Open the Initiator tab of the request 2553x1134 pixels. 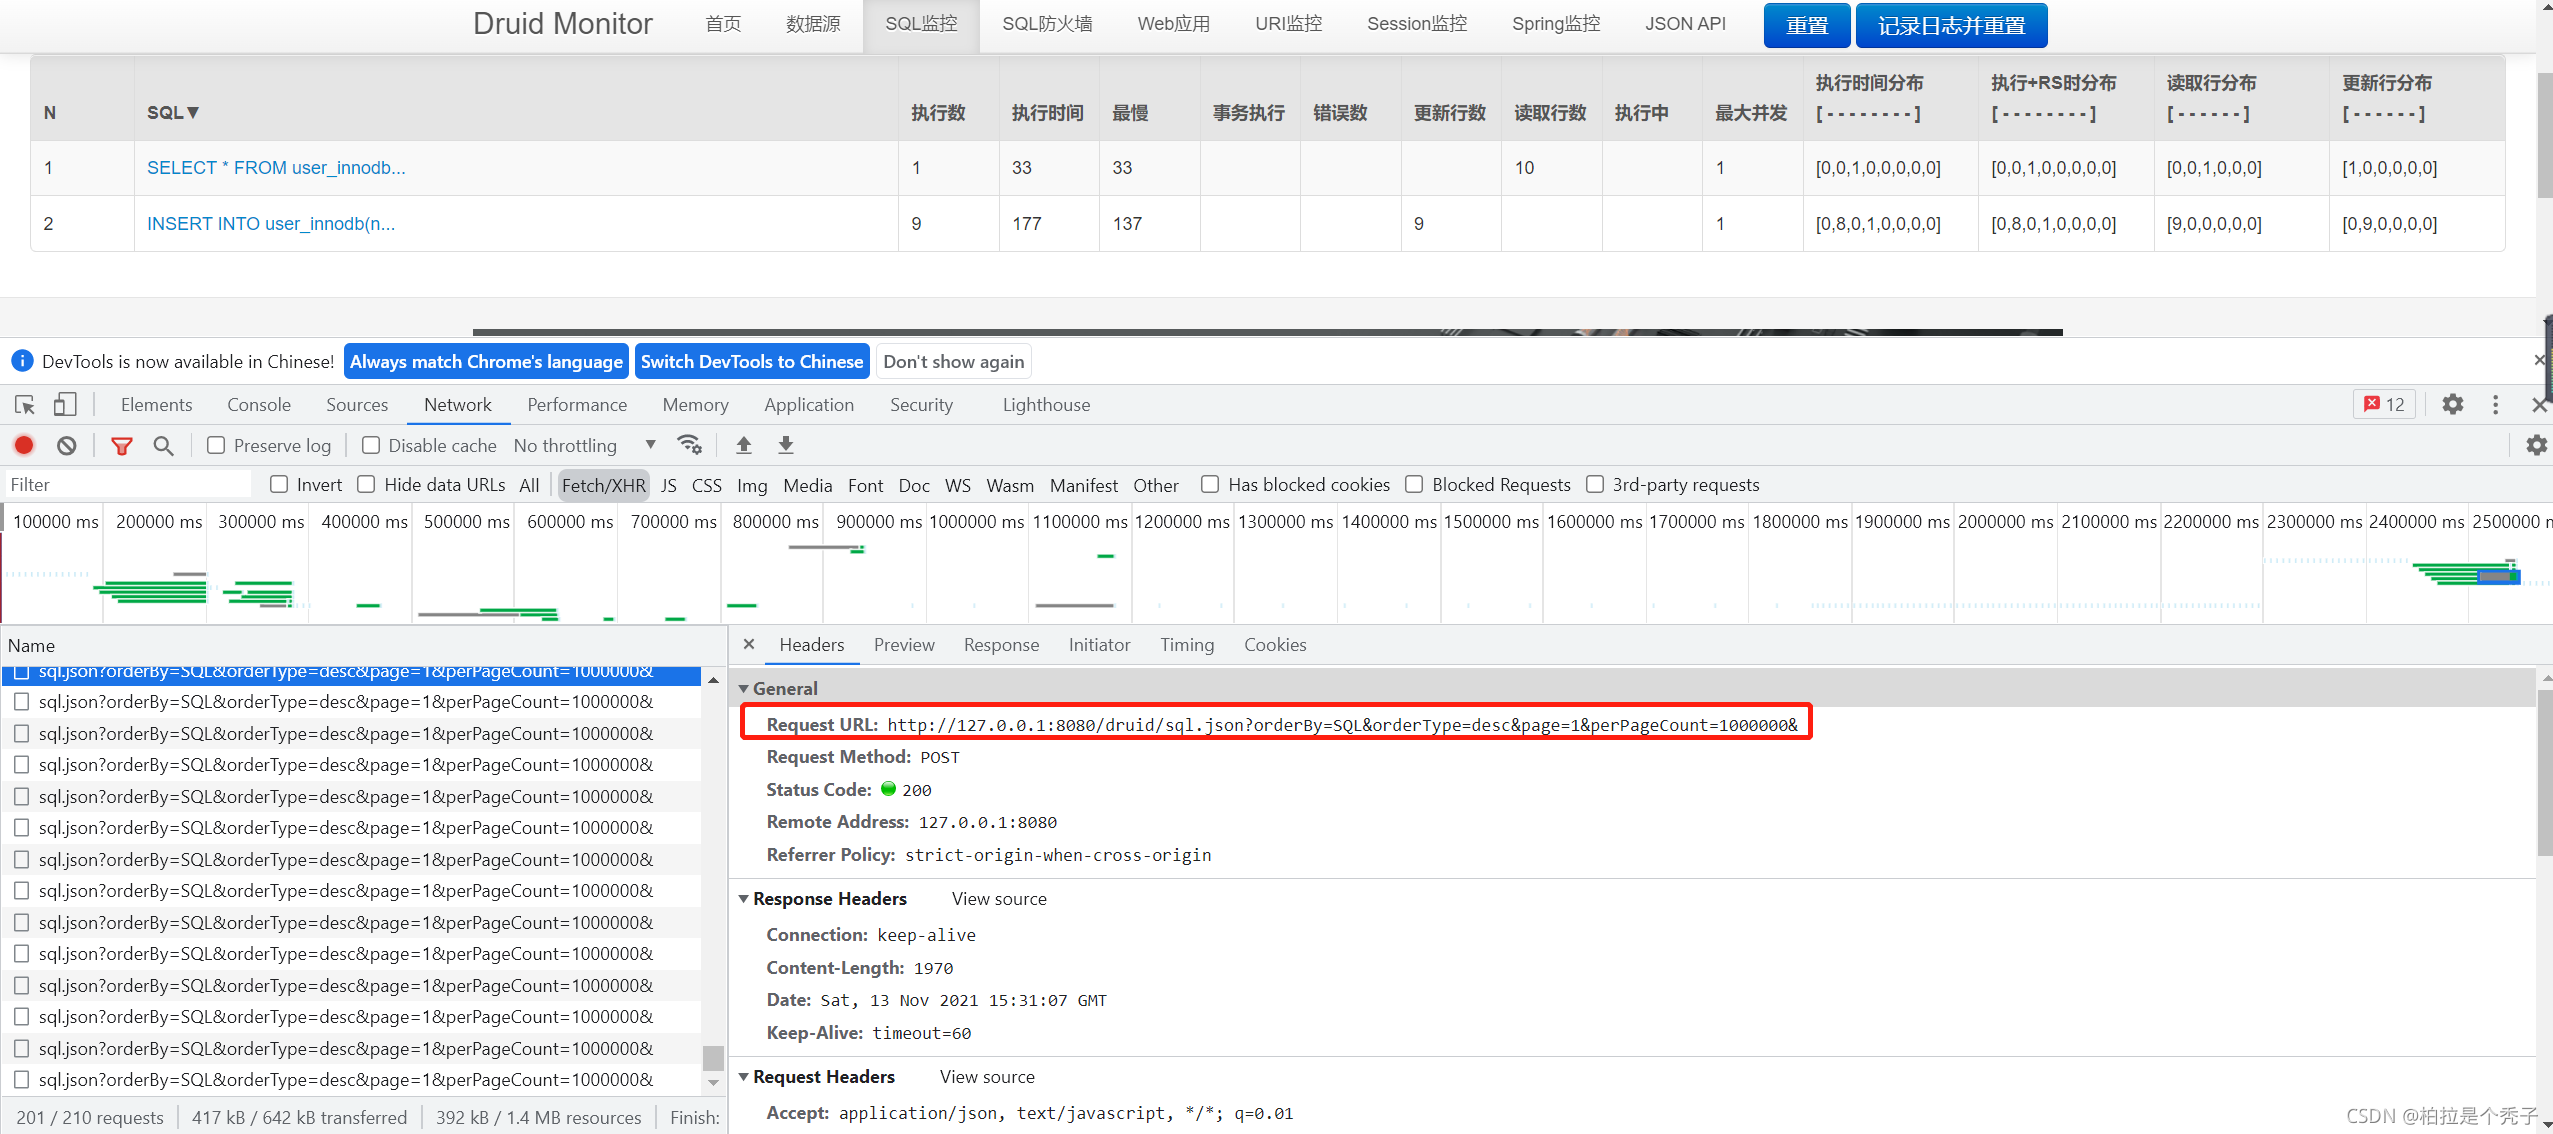pyautogui.click(x=1099, y=645)
